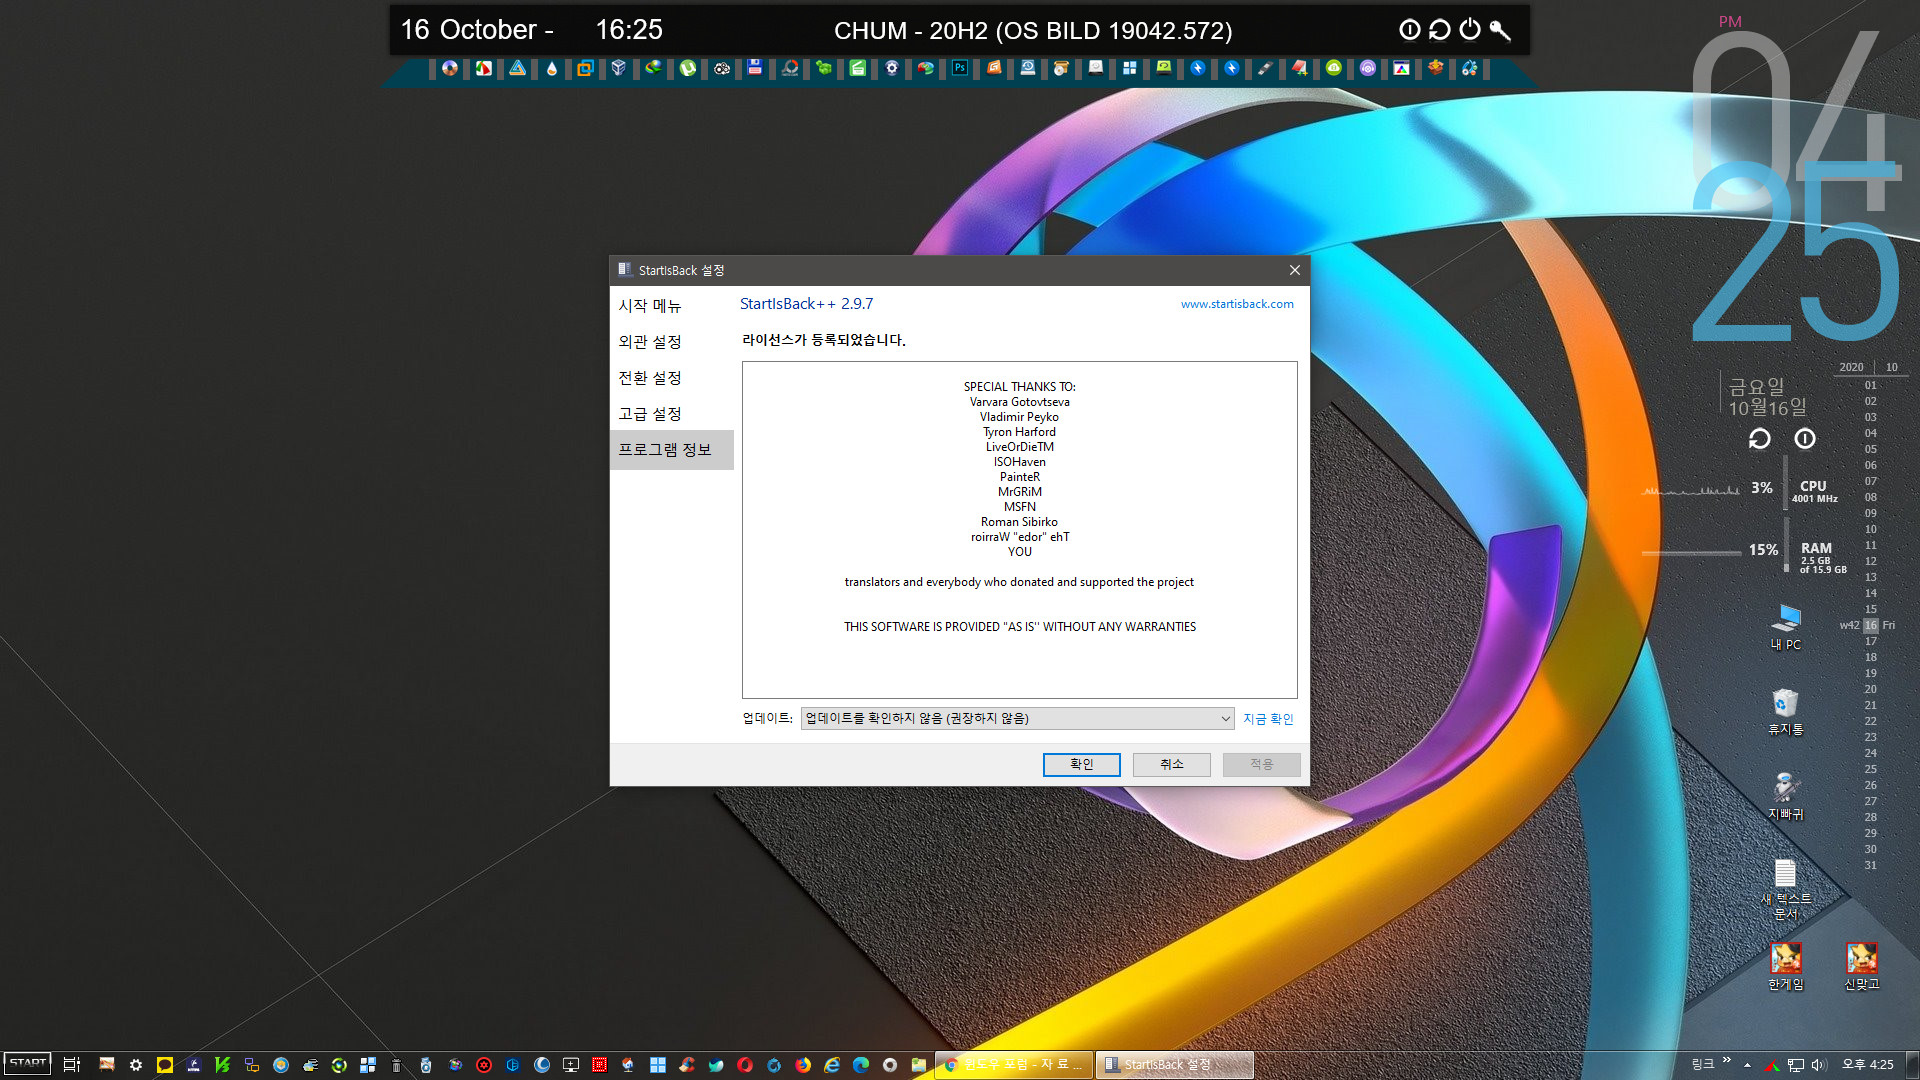
Task: Launch Internet Explorer from the taskbar
Action: pyautogui.click(x=832, y=1065)
